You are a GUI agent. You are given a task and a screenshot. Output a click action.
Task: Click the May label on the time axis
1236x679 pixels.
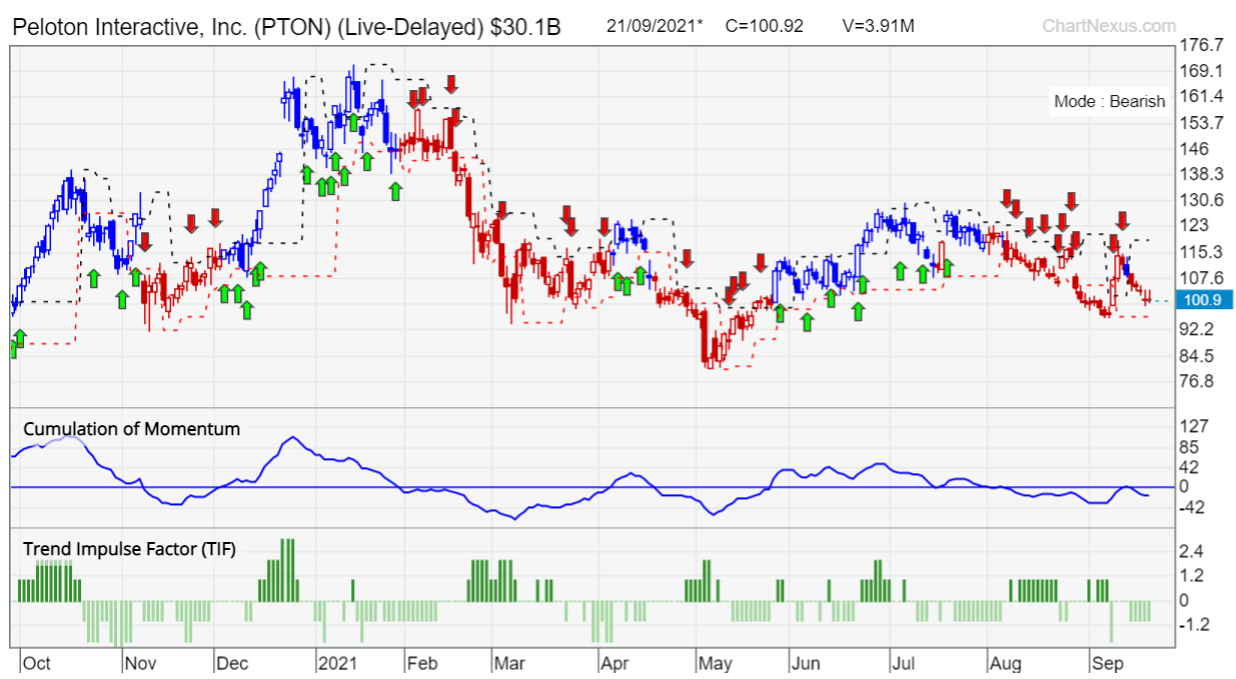point(716,663)
